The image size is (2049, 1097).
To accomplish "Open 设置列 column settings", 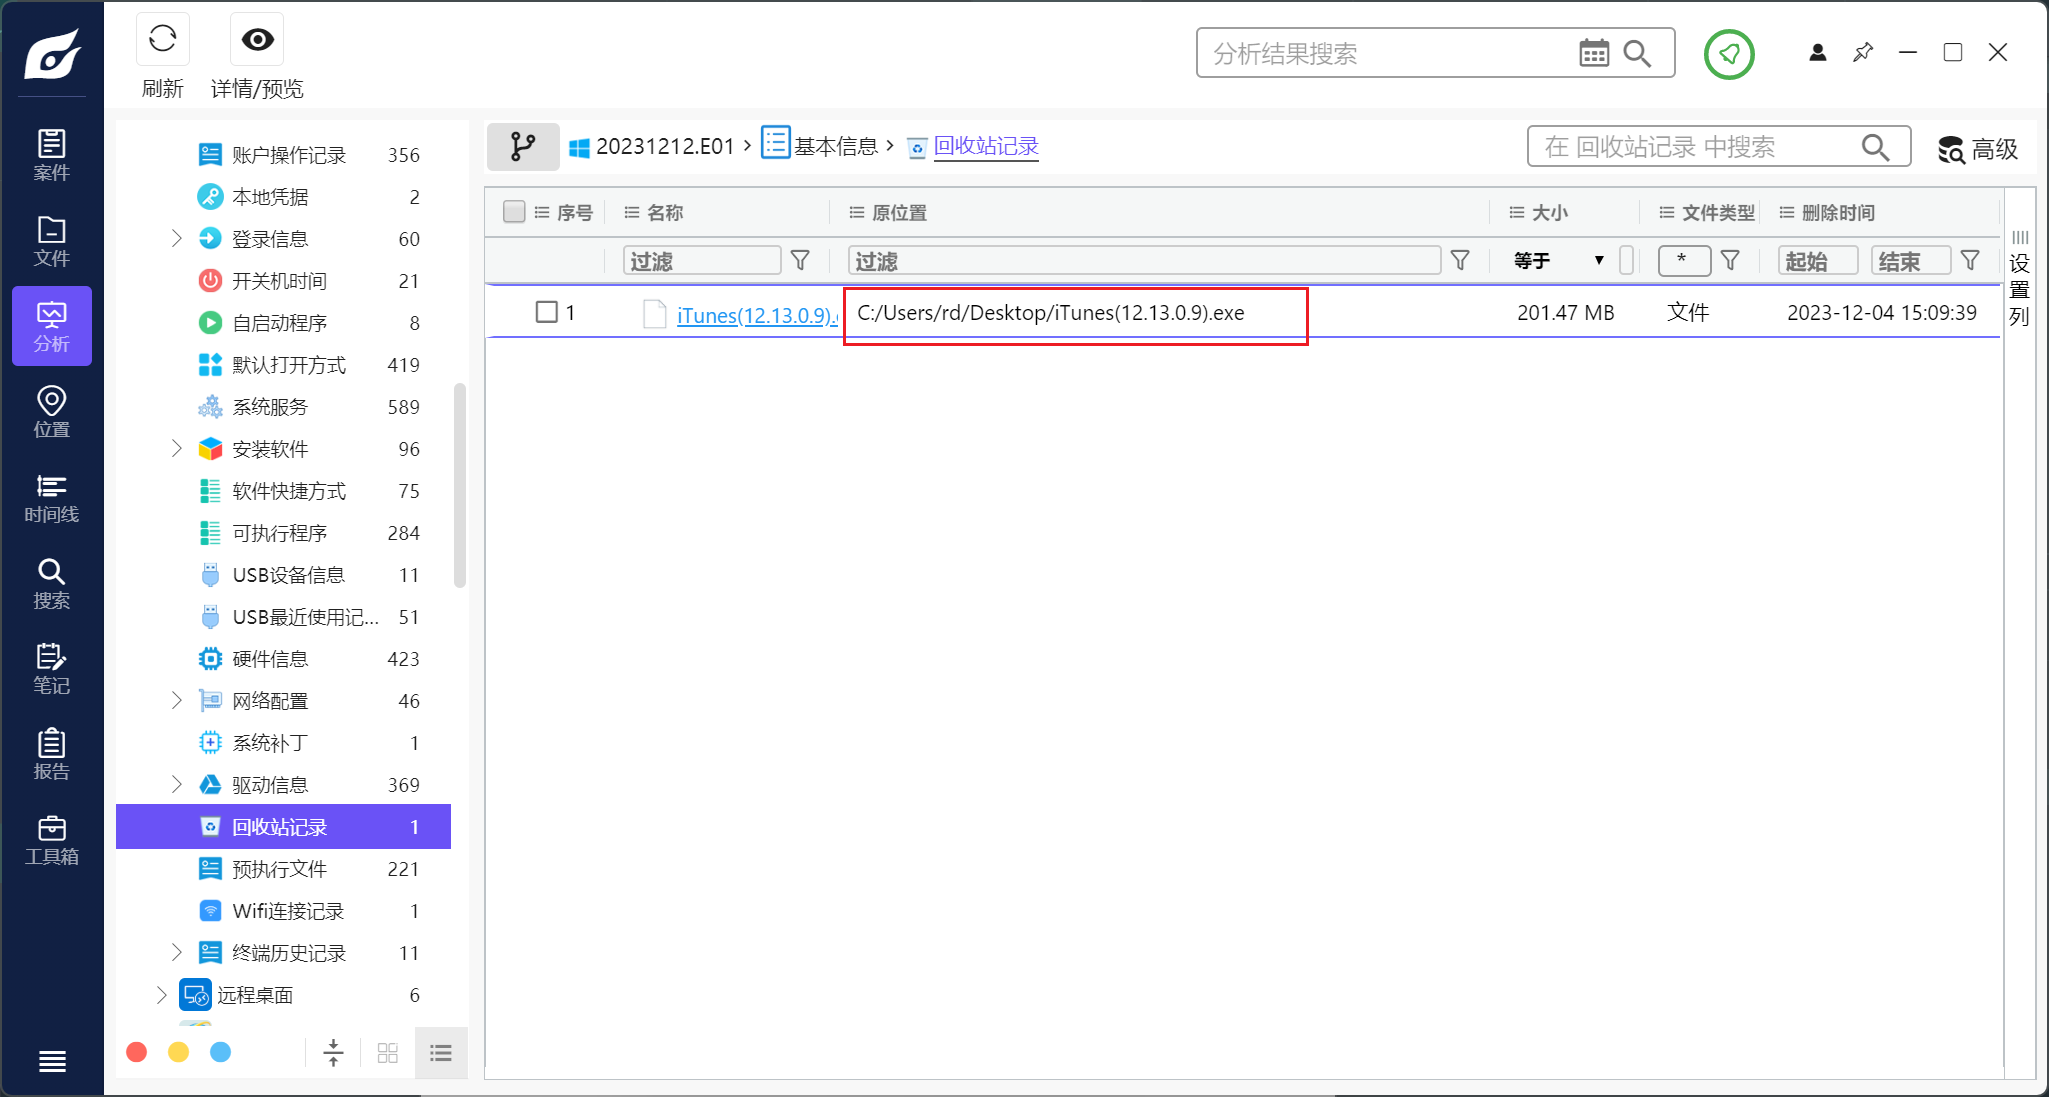I will click(2020, 278).
